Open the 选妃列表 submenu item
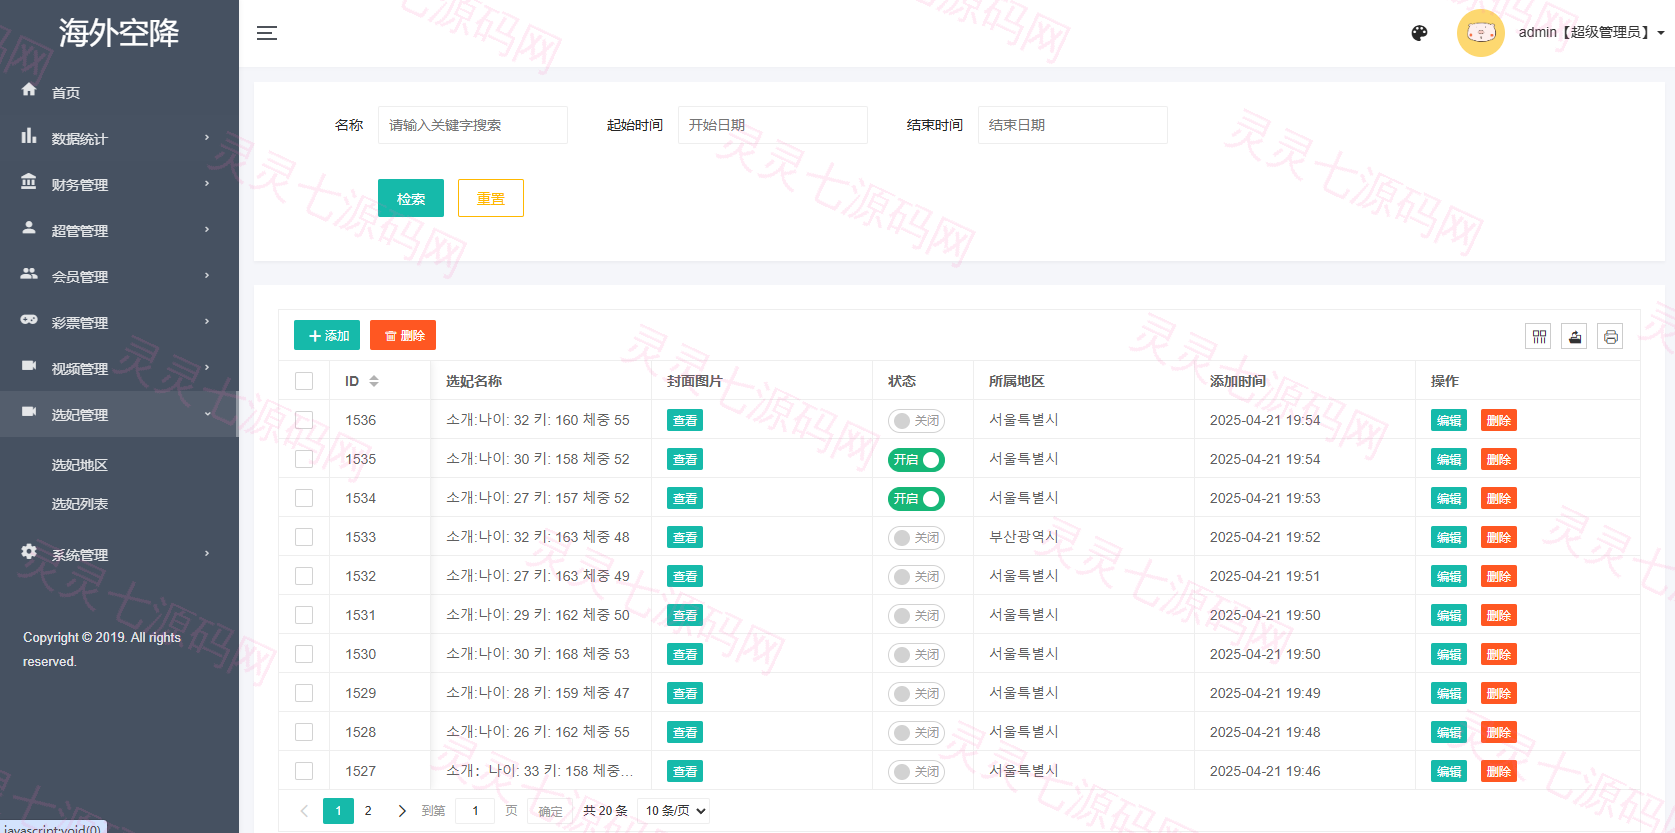Image resolution: width=1675 pixels, height=833 pixels. tap(80, 504)
